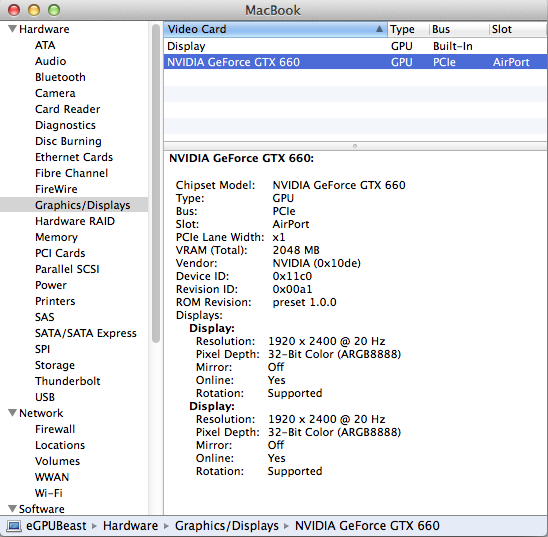Collapse the Network section triangle

point(13,413)
